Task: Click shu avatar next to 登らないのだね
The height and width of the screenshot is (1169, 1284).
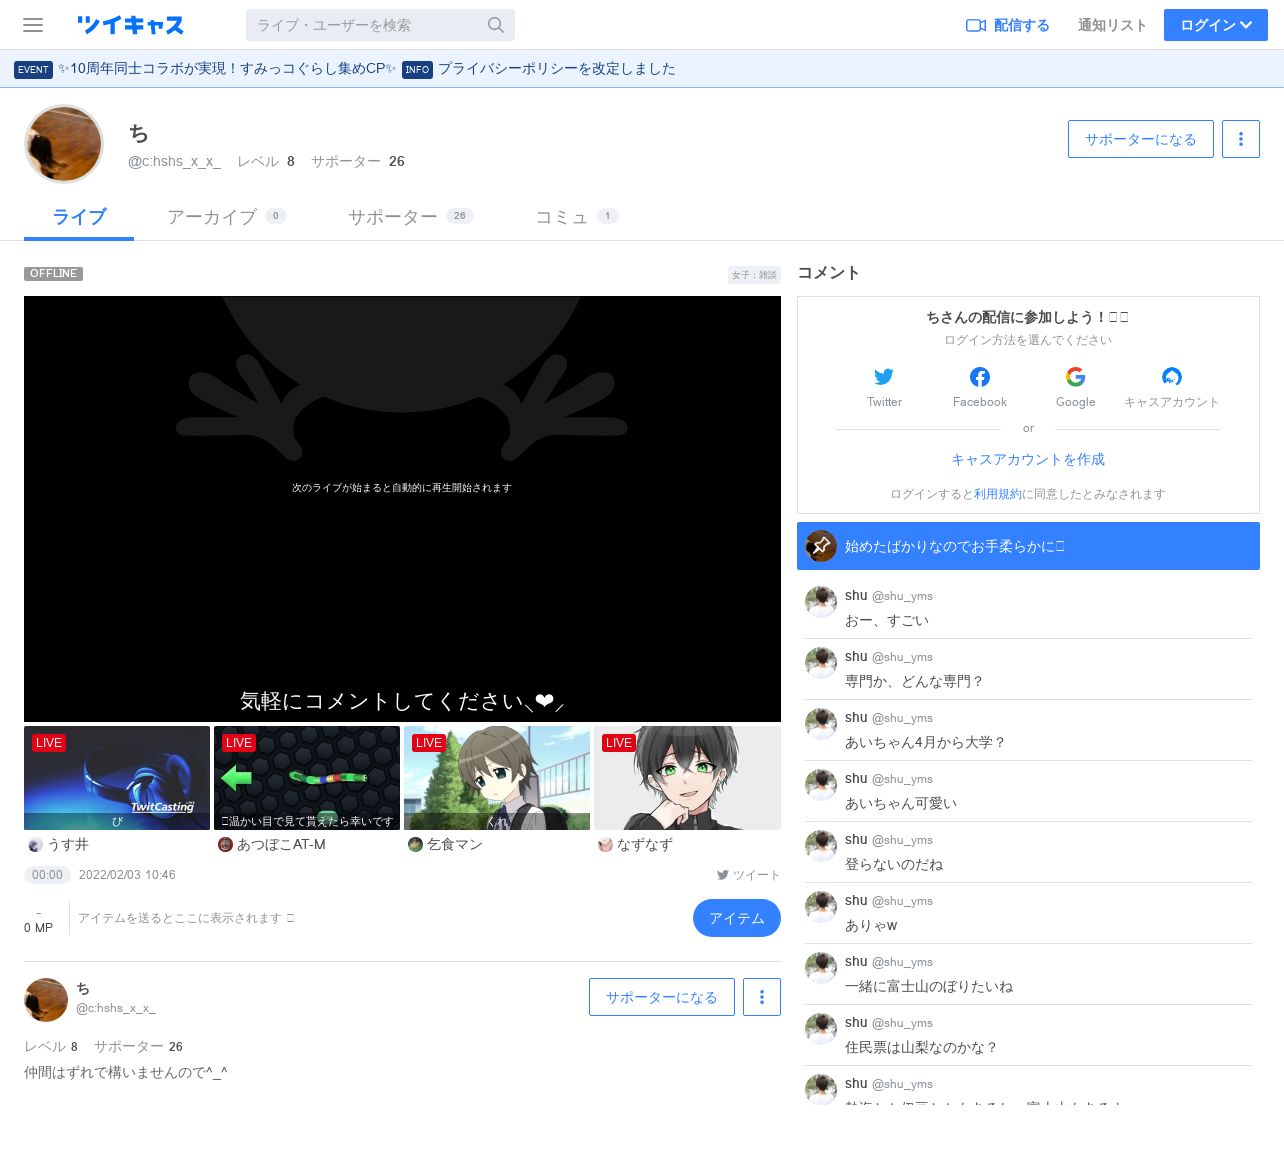Action: (821, 846)
